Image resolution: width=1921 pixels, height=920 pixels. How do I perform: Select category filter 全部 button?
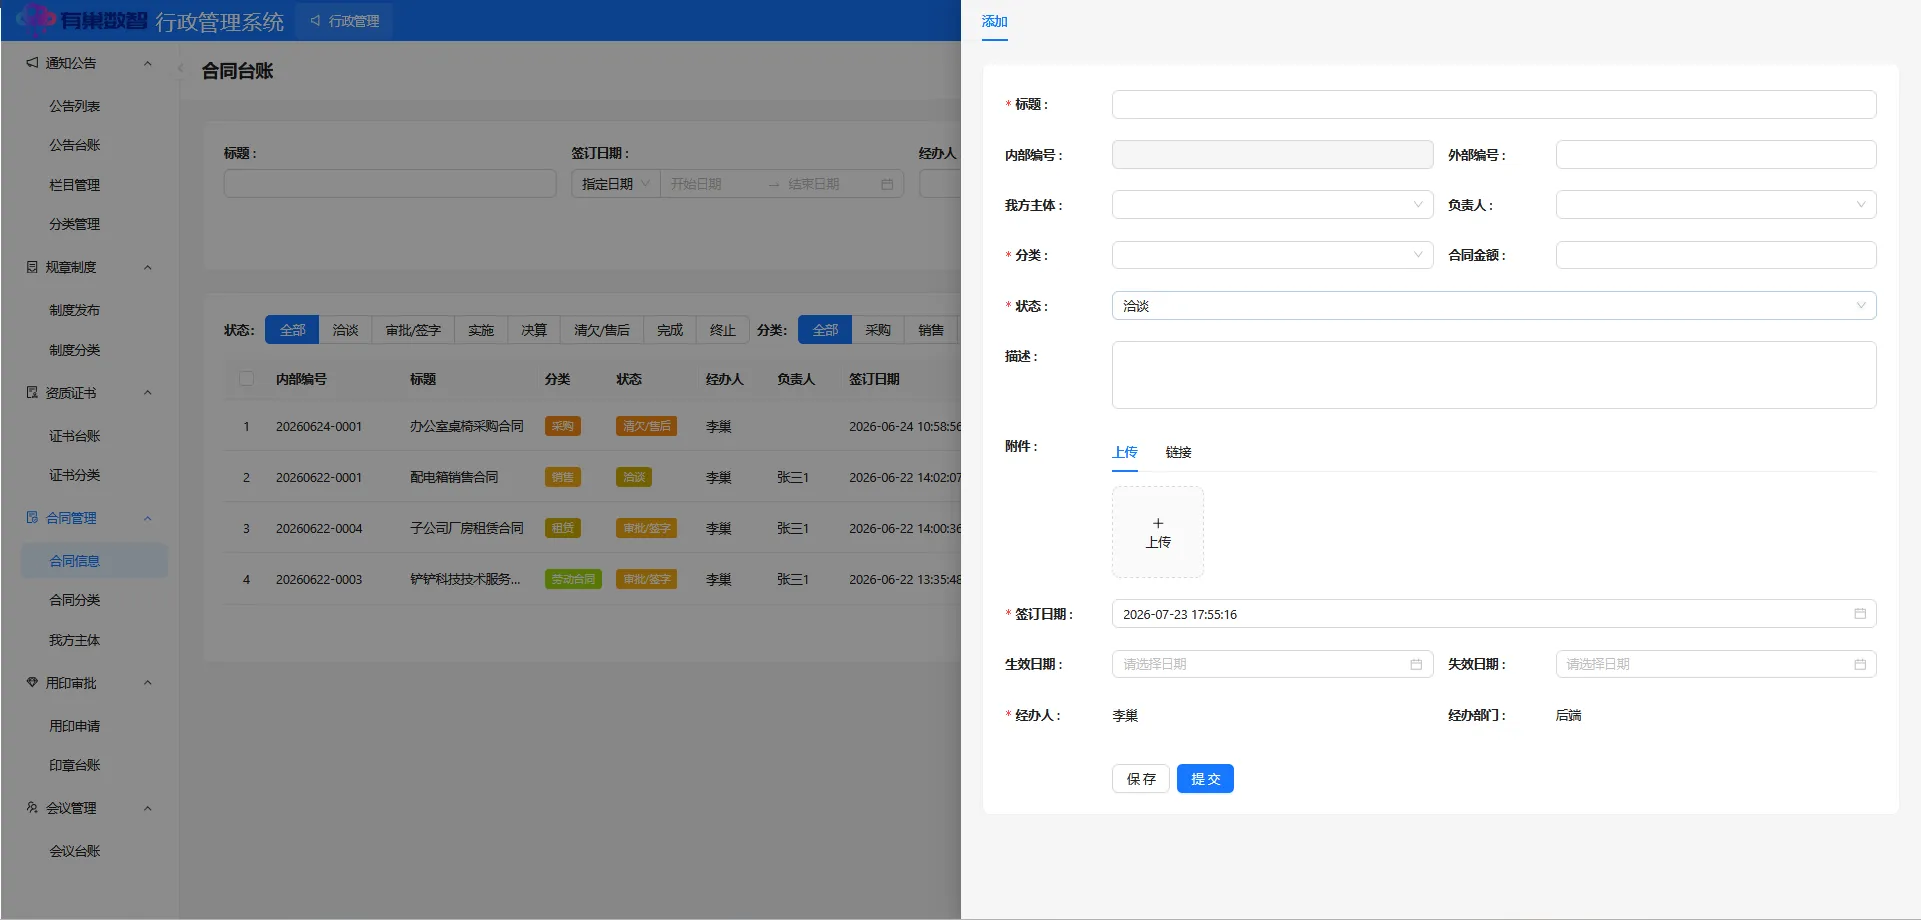[825, 330]
